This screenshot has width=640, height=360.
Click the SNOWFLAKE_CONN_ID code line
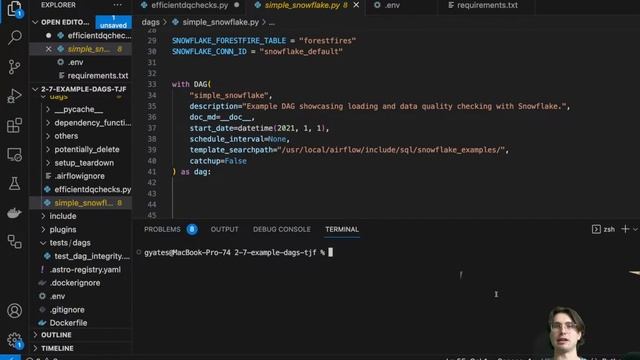coord(257,51)
